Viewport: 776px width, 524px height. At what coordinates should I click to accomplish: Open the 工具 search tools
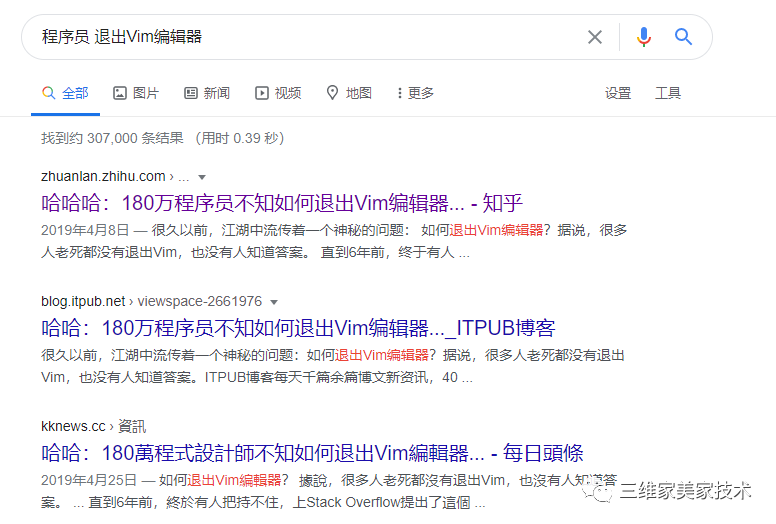pos(668,93)
